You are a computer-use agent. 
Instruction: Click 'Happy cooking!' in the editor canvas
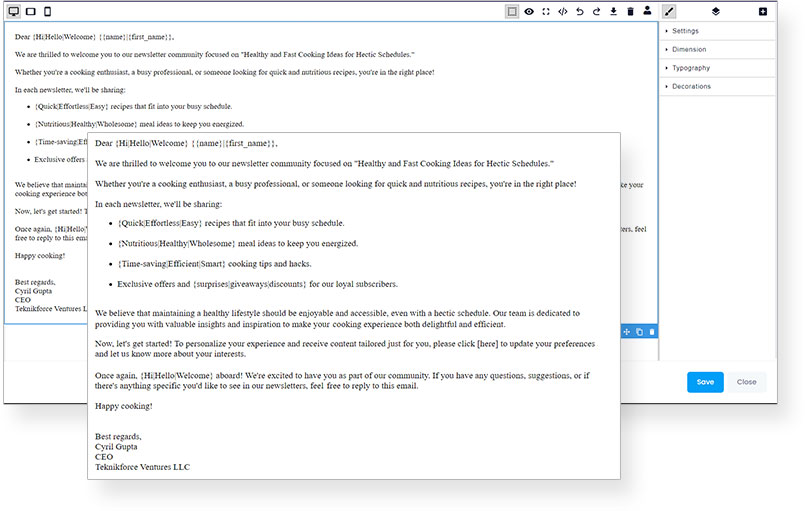pyautogui.click(x=40, y=256)
